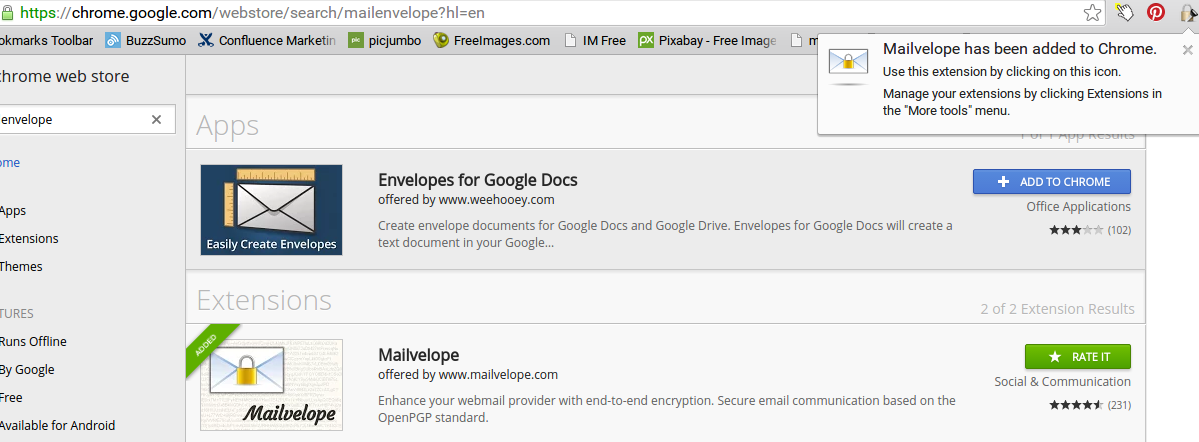Click the Mailvelope extension icon in toolbar

click(1188, 12)
